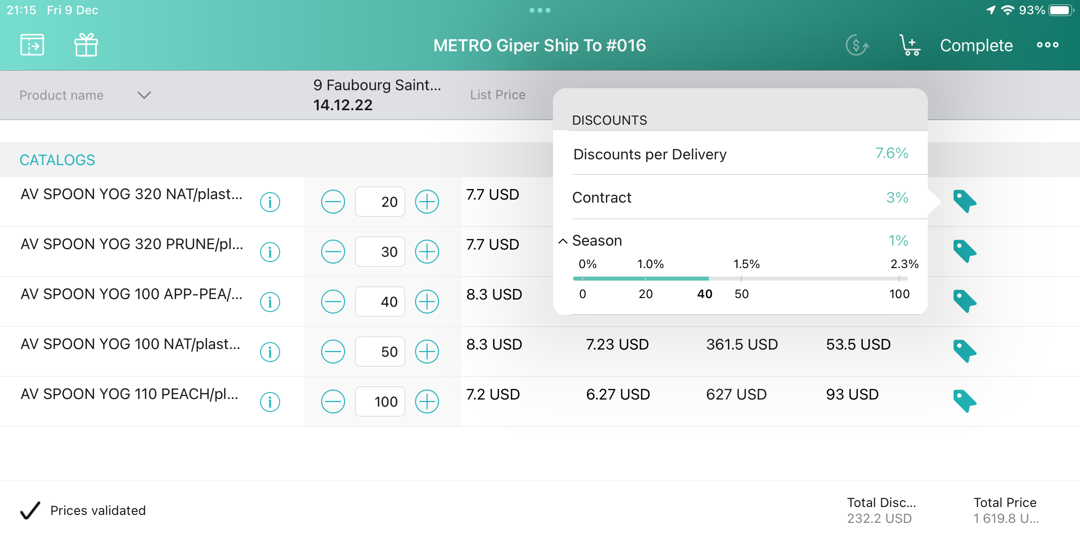Image resolution: width=1080 pixels, height=546 pixels.
Task: Tap the Complete button
Action: (x=976, y=45)
